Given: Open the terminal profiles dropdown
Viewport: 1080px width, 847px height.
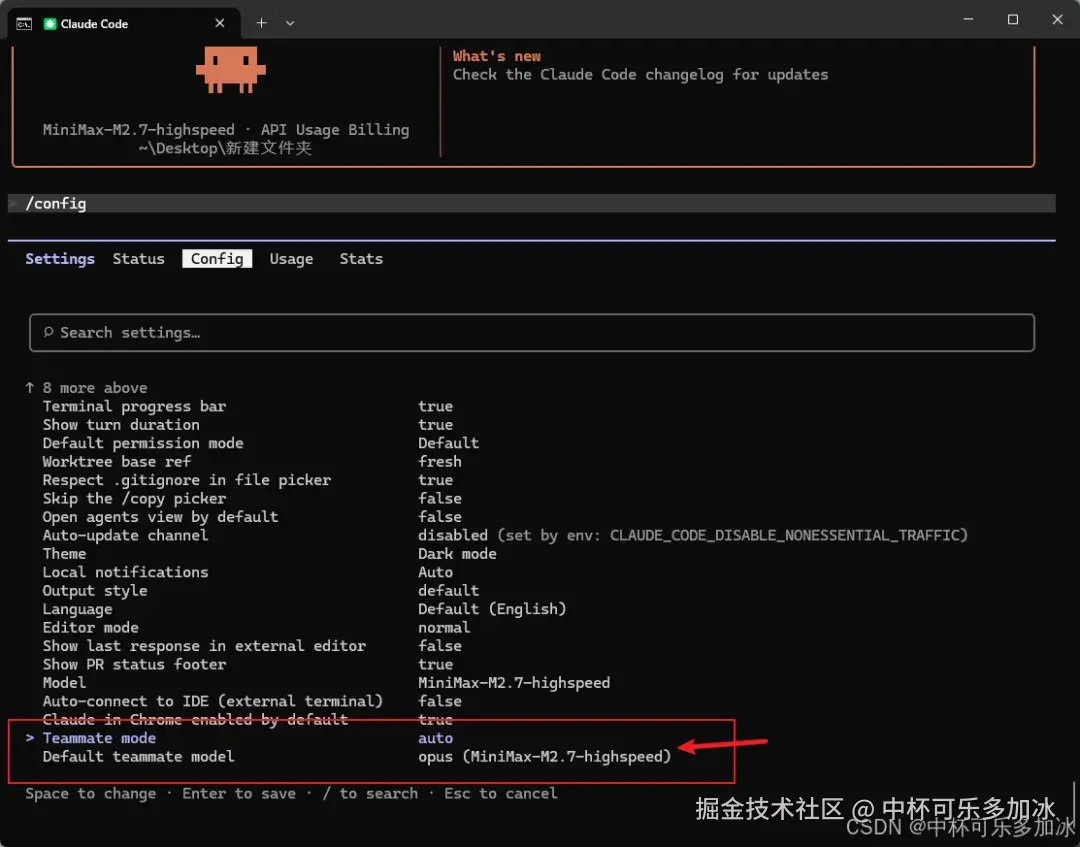Looking at the screenshot, I should pos(290,23).
